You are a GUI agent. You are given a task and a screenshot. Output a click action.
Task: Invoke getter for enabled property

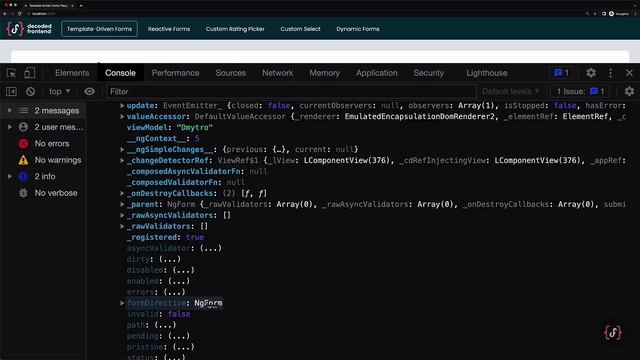coord(179,281)
